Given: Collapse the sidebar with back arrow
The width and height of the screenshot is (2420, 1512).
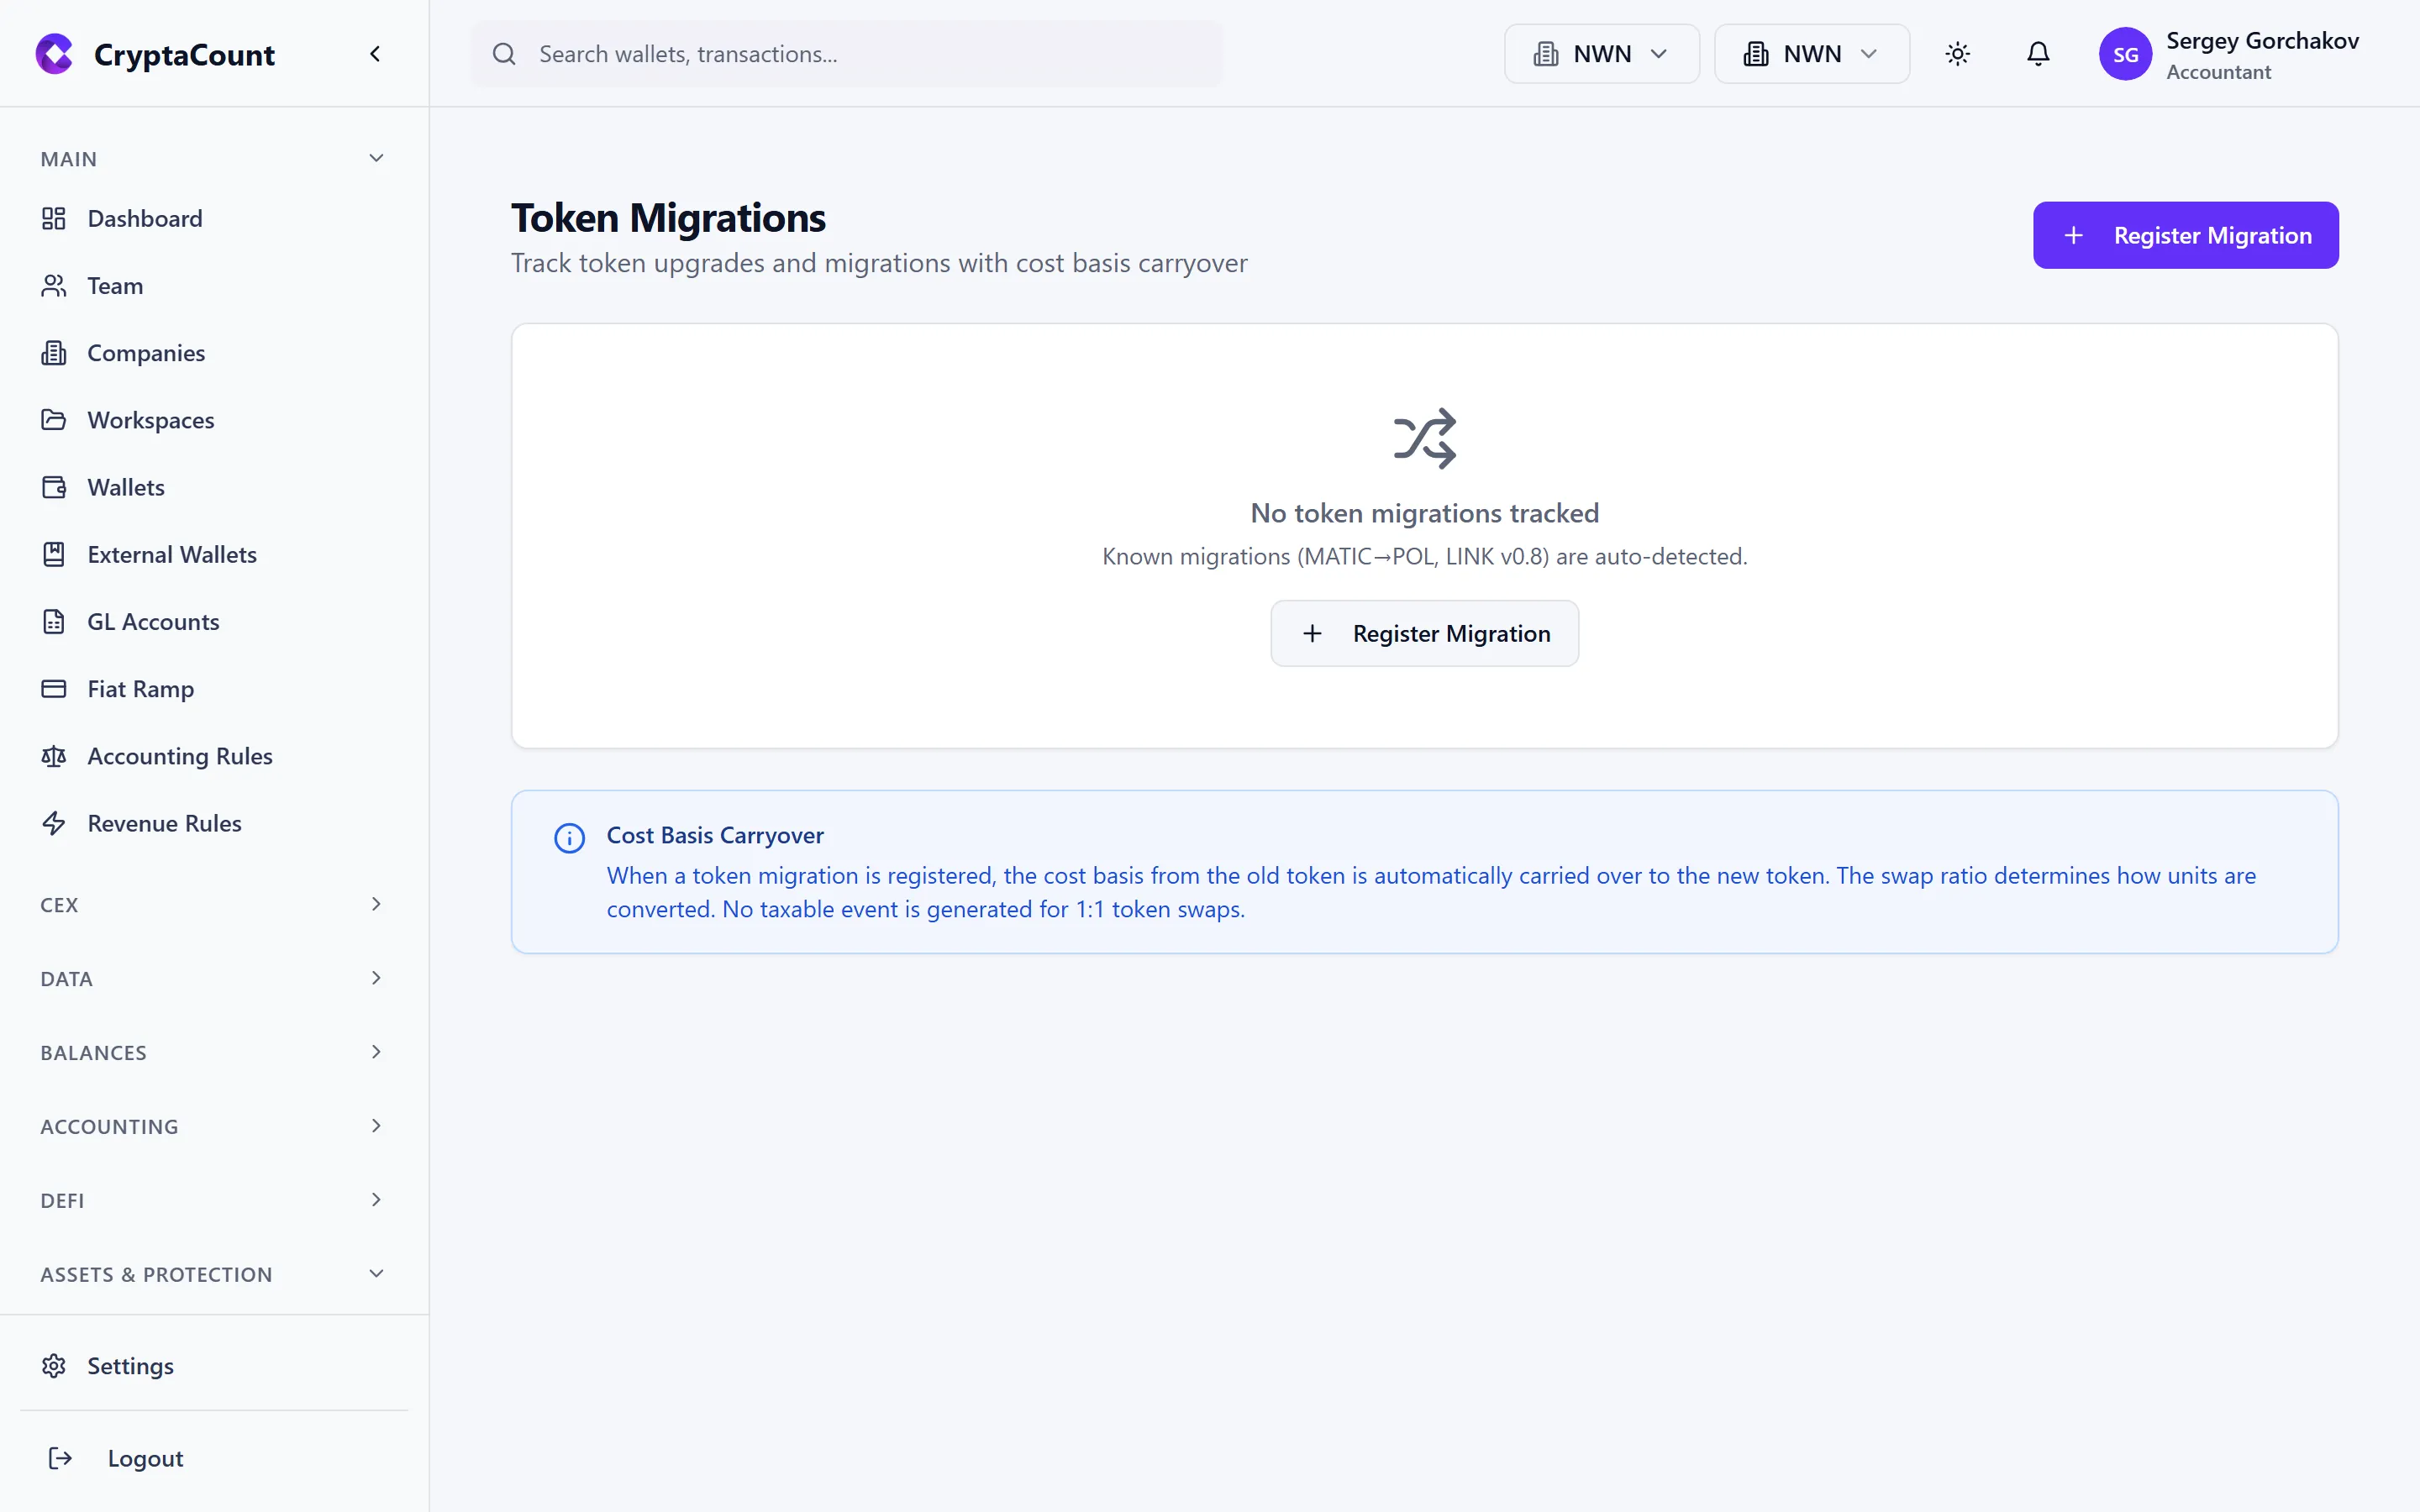Looking at the screenshot, I should pyautogui.click(x=376, y=53).
